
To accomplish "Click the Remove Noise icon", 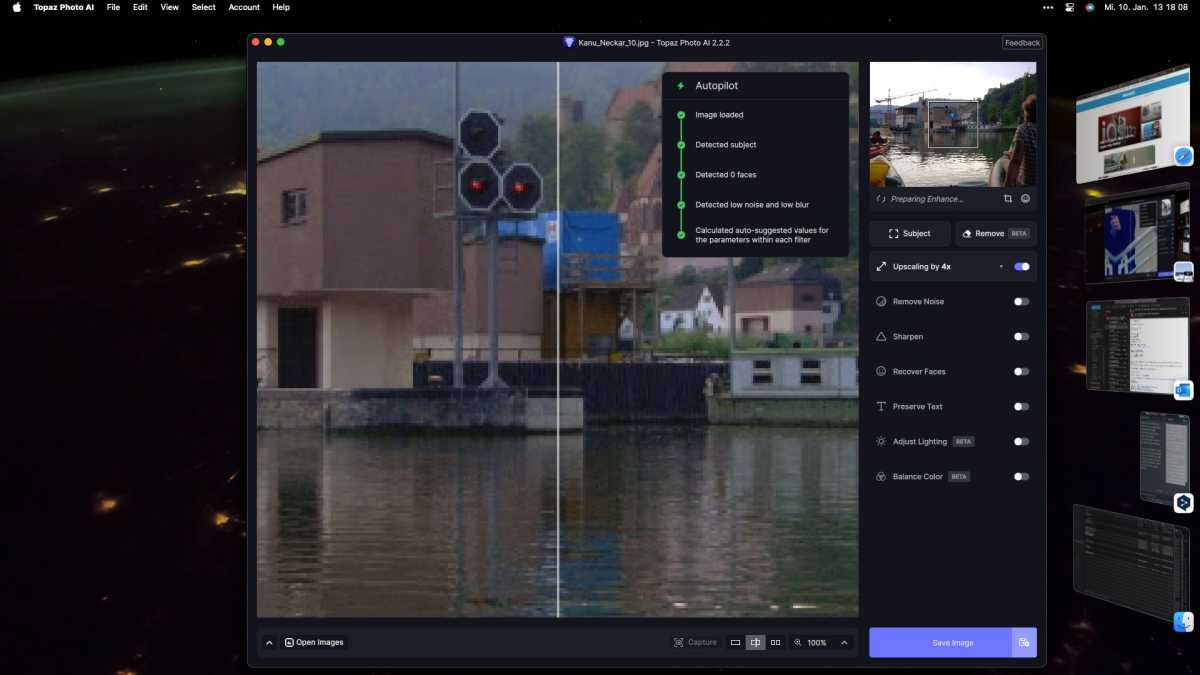I will (x=881, y=301).
